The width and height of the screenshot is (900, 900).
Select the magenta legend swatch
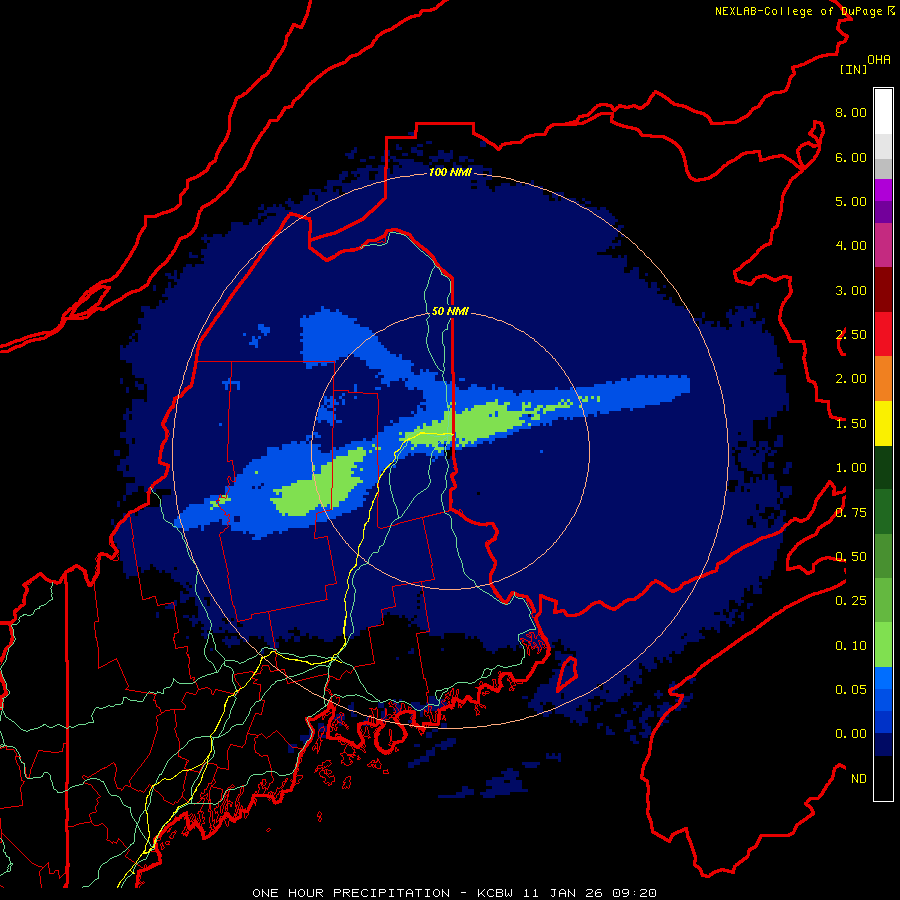(883, 190)
